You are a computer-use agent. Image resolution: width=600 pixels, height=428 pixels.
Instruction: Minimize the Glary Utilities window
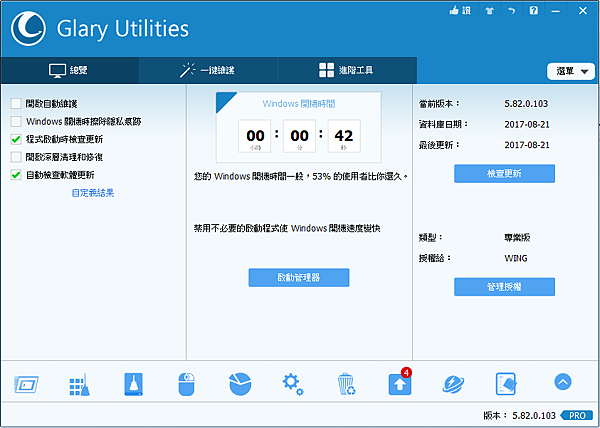point(556,11)
